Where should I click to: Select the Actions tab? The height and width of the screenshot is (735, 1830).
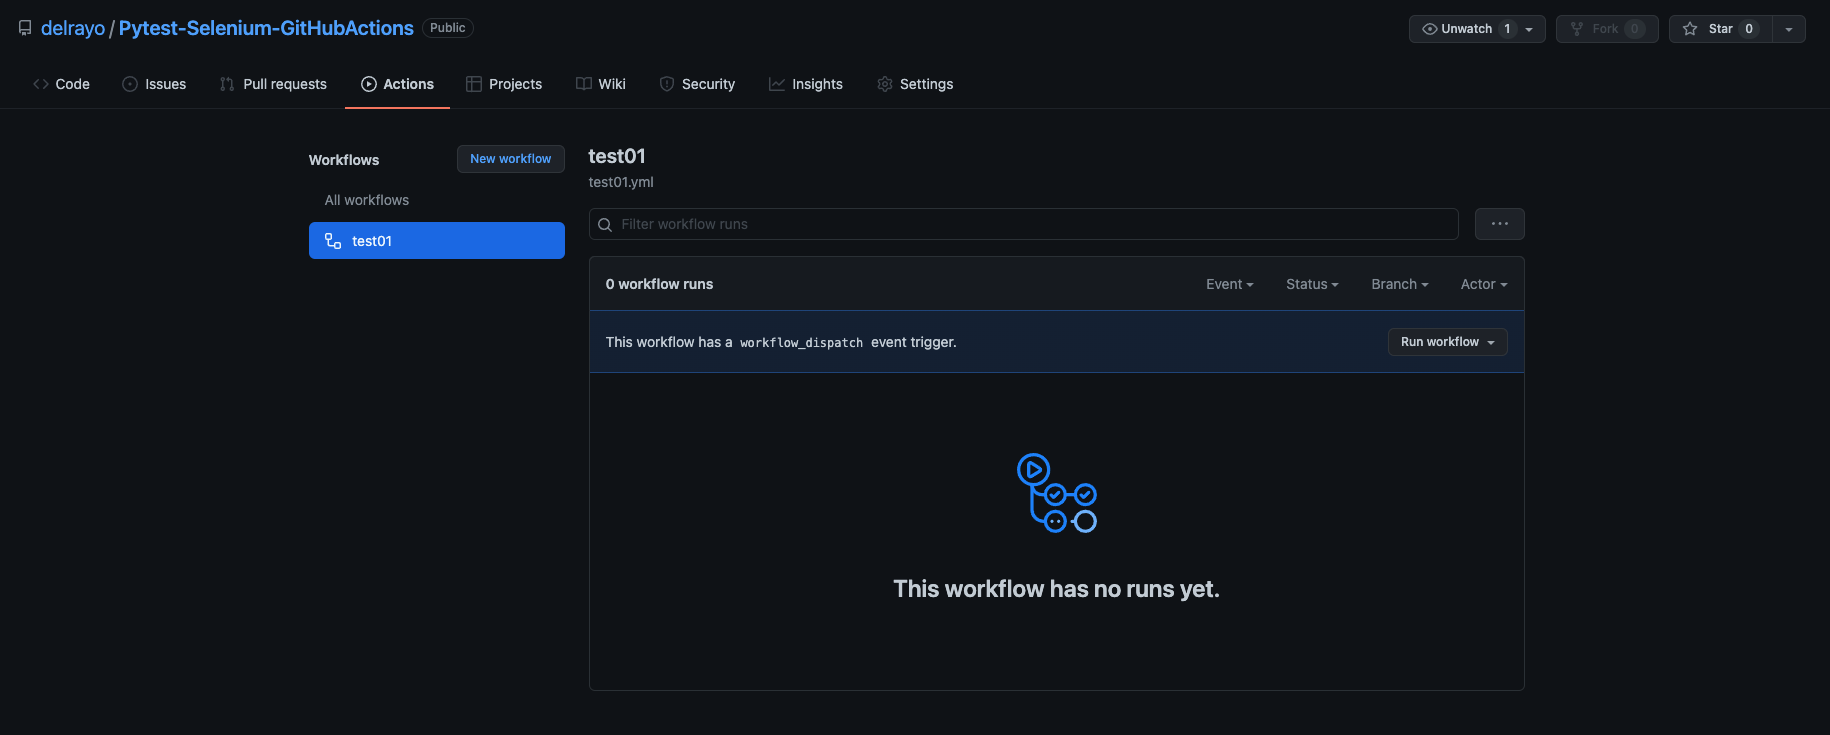coord(397,84)
